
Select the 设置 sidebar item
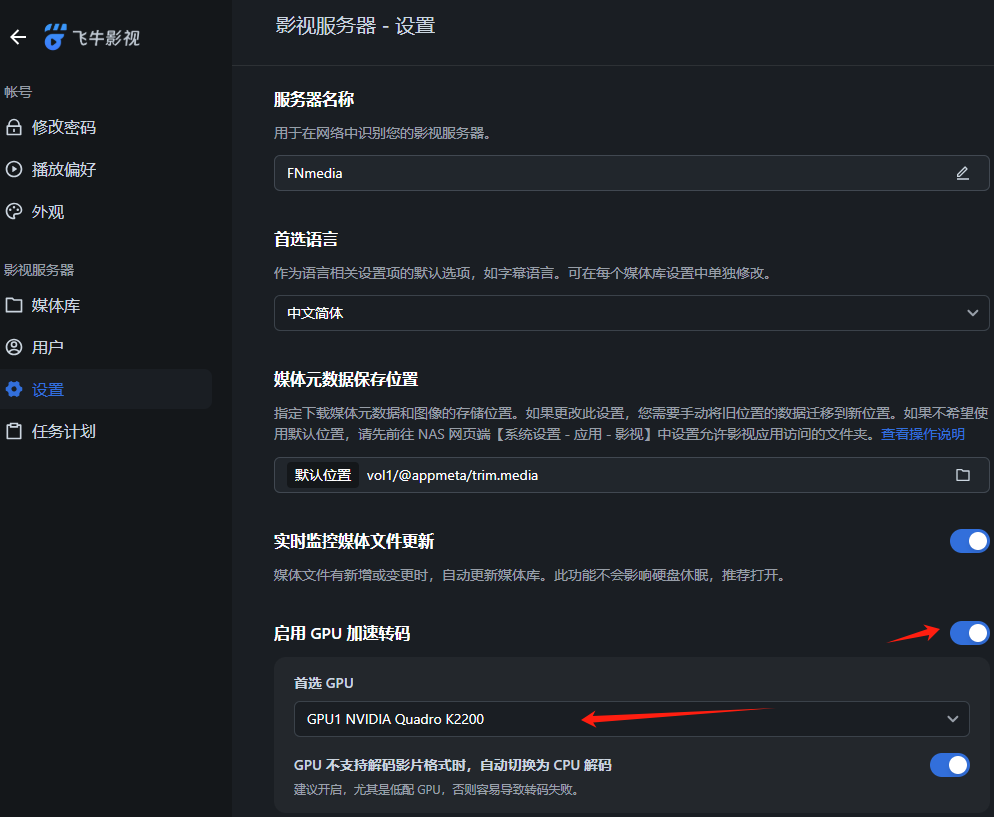(106, 389)
